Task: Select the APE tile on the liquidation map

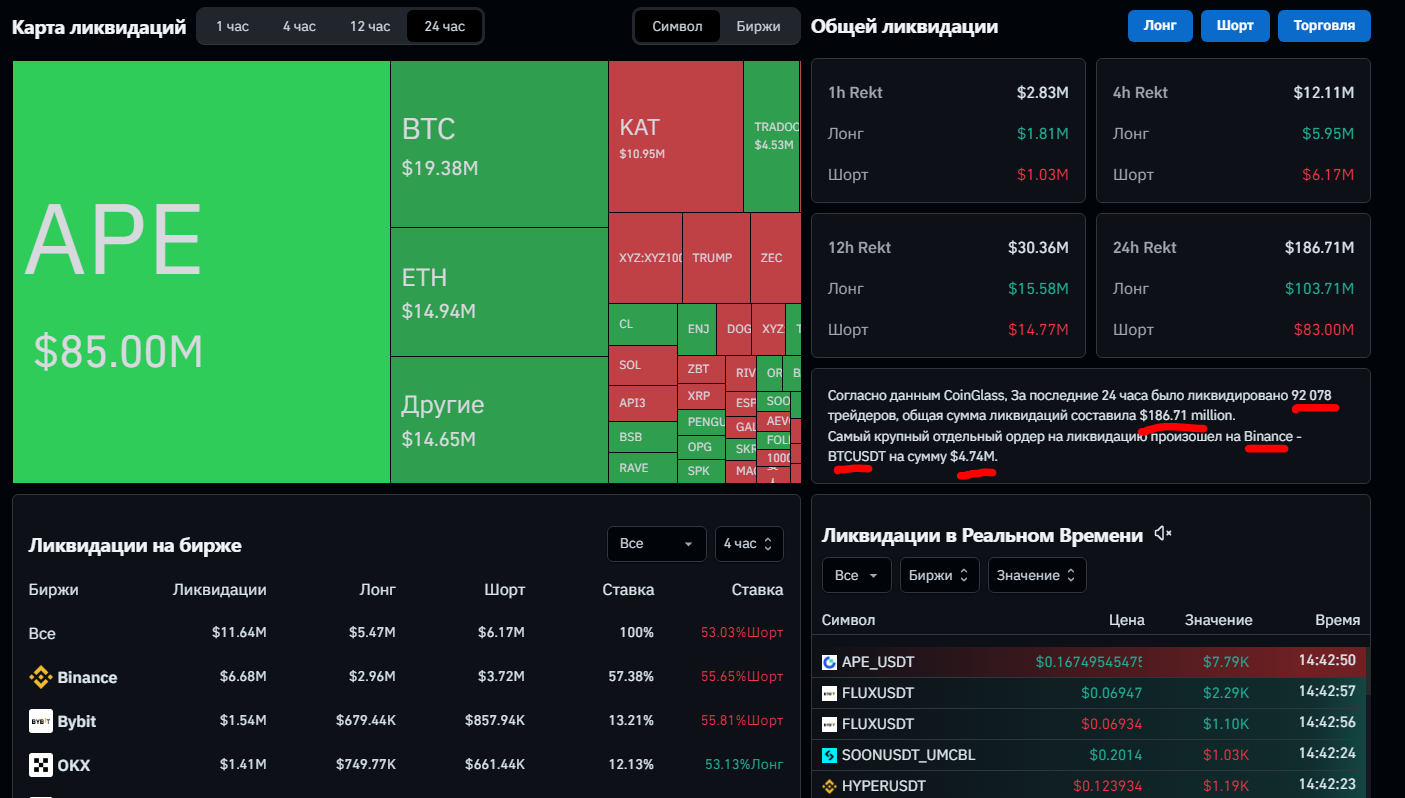Action: click(201, 272)
